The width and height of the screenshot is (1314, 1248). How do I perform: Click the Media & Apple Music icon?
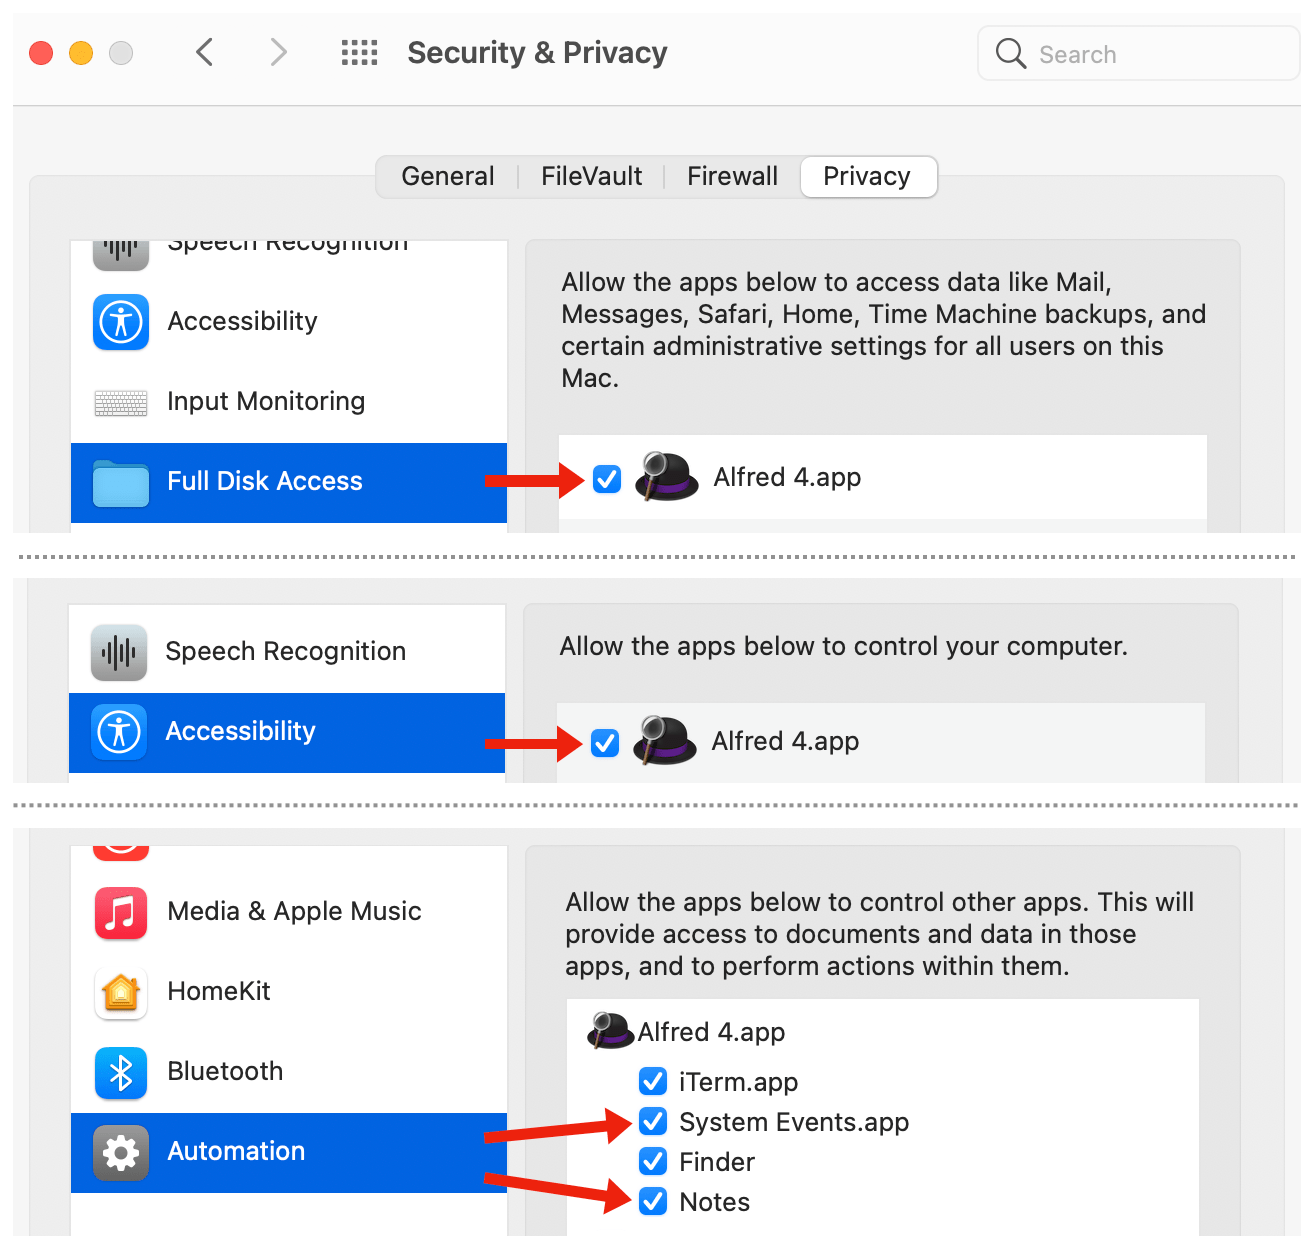coord(121,913)
